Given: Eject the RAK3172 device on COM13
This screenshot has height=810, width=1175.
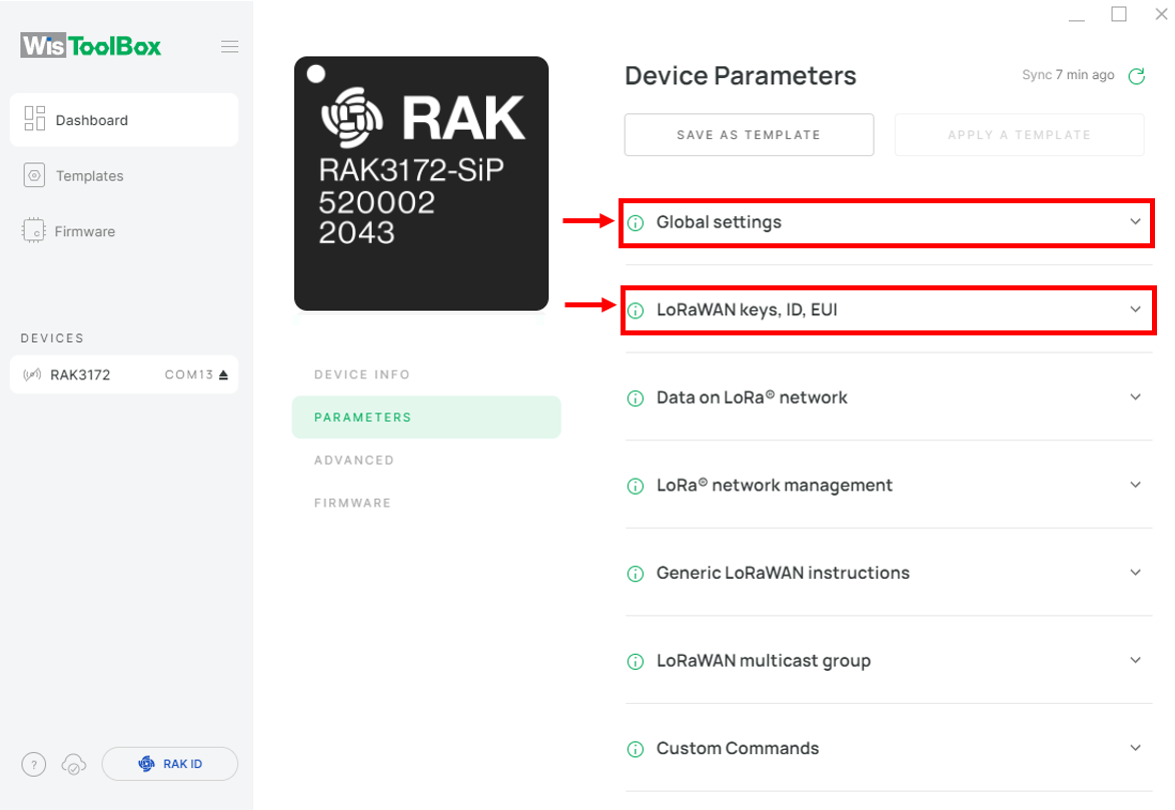Looking at the screenshot, I should pos(223,375).
